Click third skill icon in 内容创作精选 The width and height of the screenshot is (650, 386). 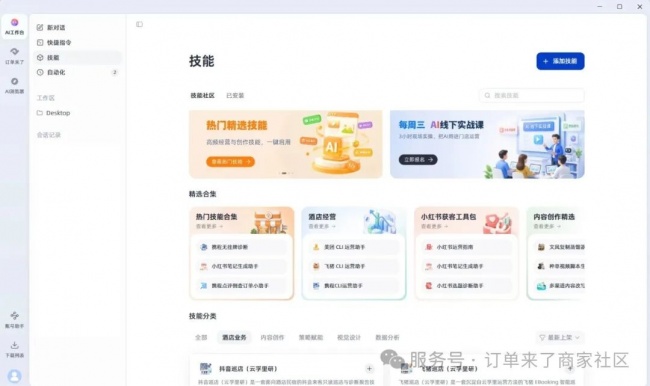point(541,286)
